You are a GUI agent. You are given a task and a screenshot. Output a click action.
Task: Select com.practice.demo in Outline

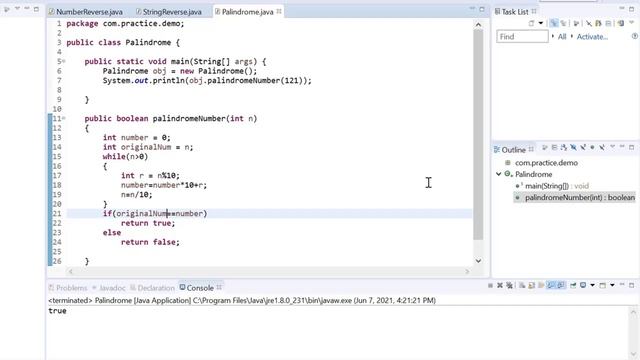(x=546, y=163)
